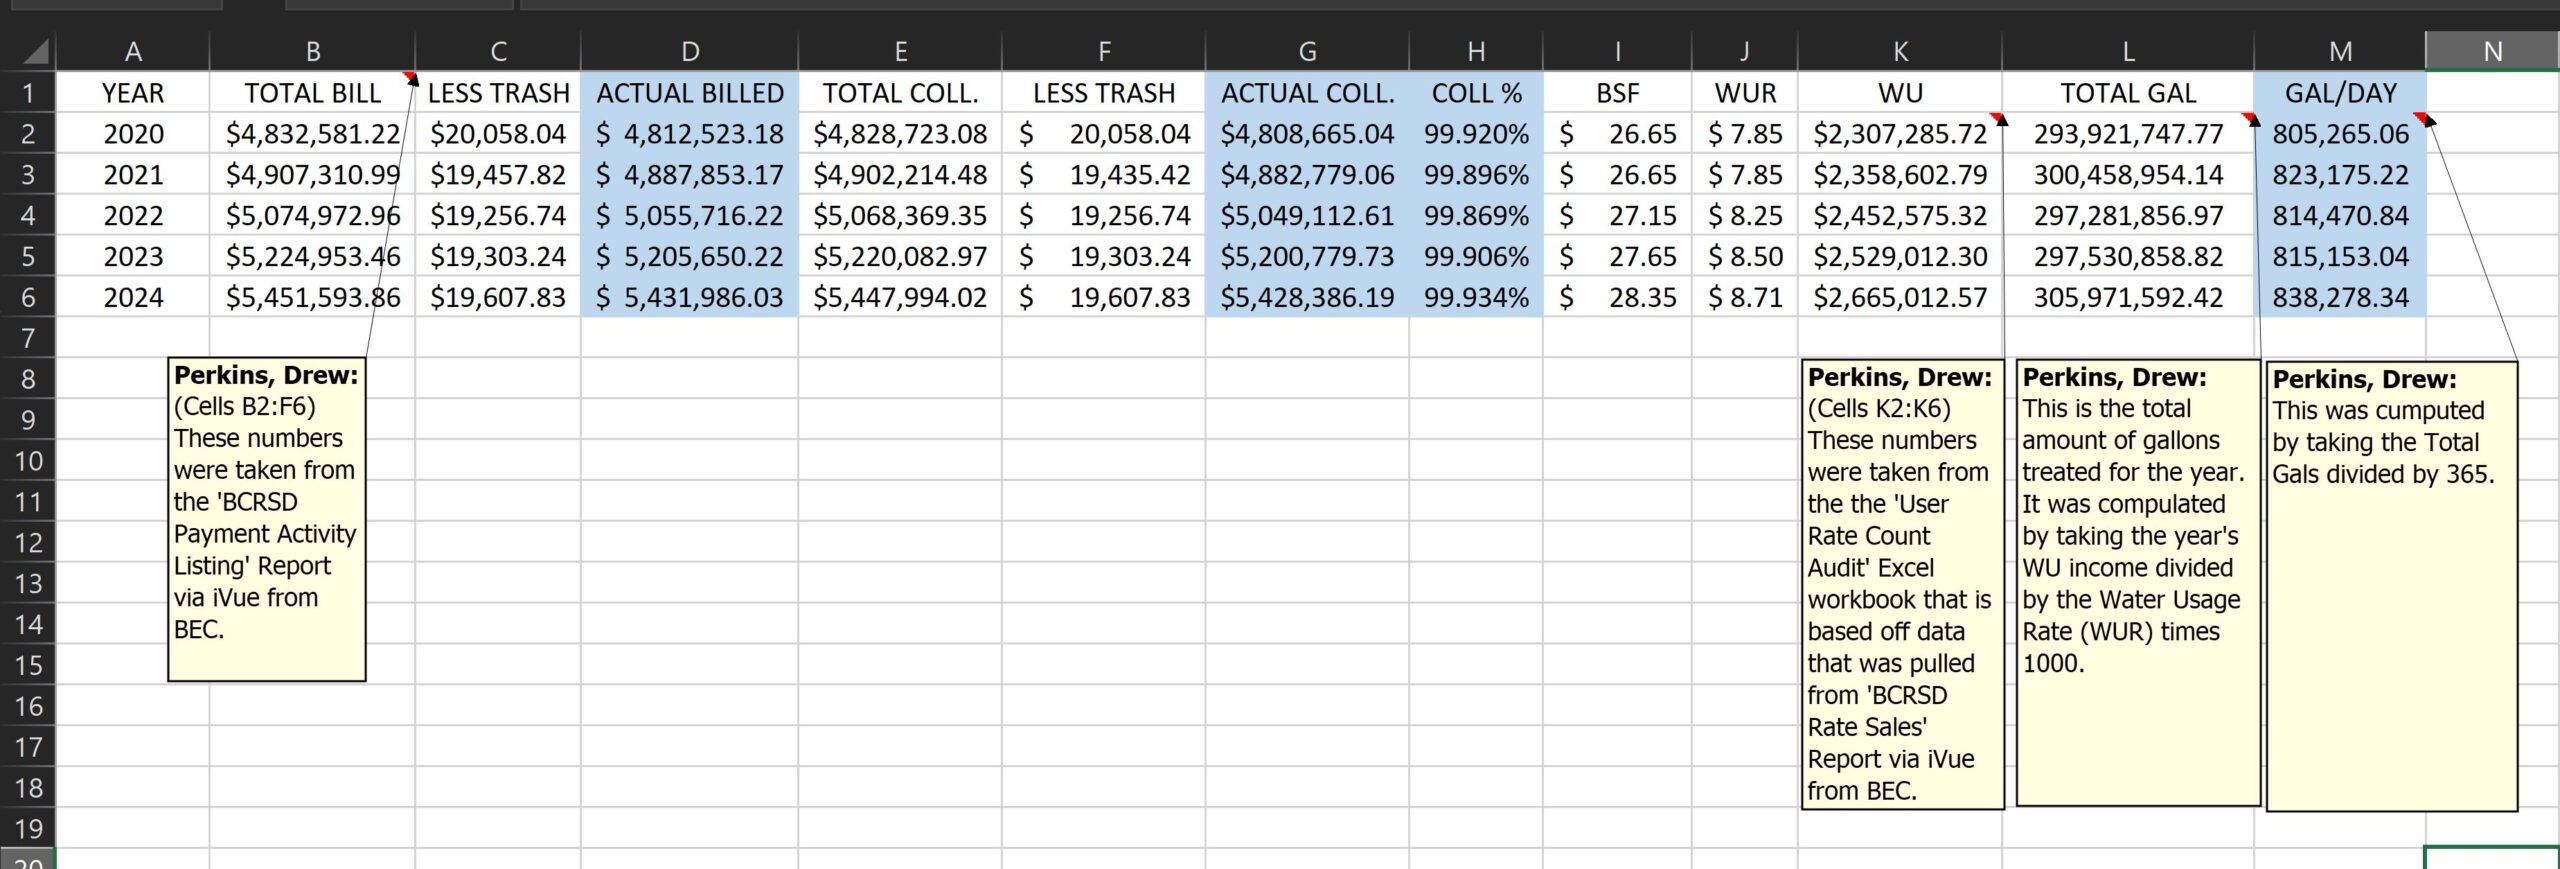Select the column N header

[2491, 51]
